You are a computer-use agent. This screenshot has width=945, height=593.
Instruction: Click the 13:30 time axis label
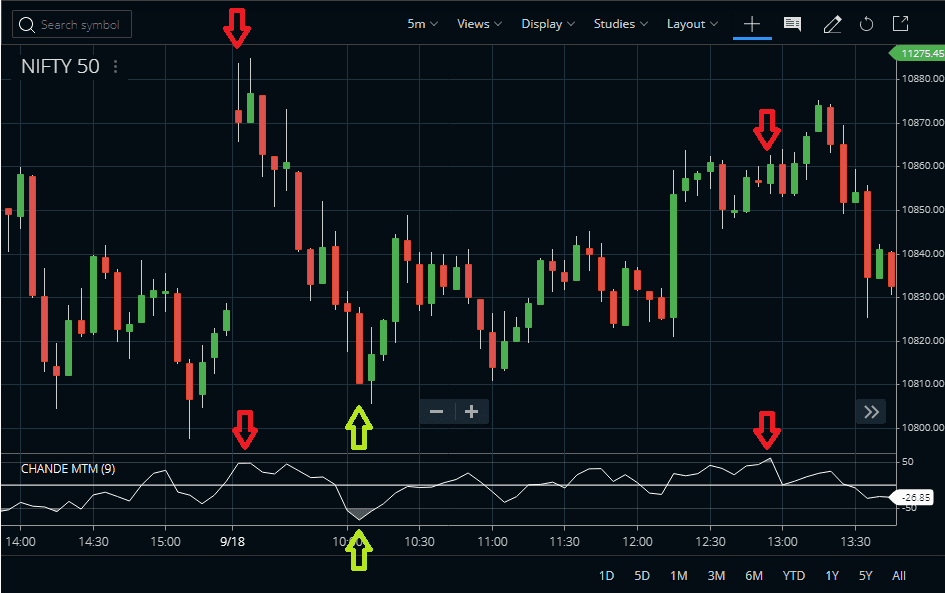point(855,541)
